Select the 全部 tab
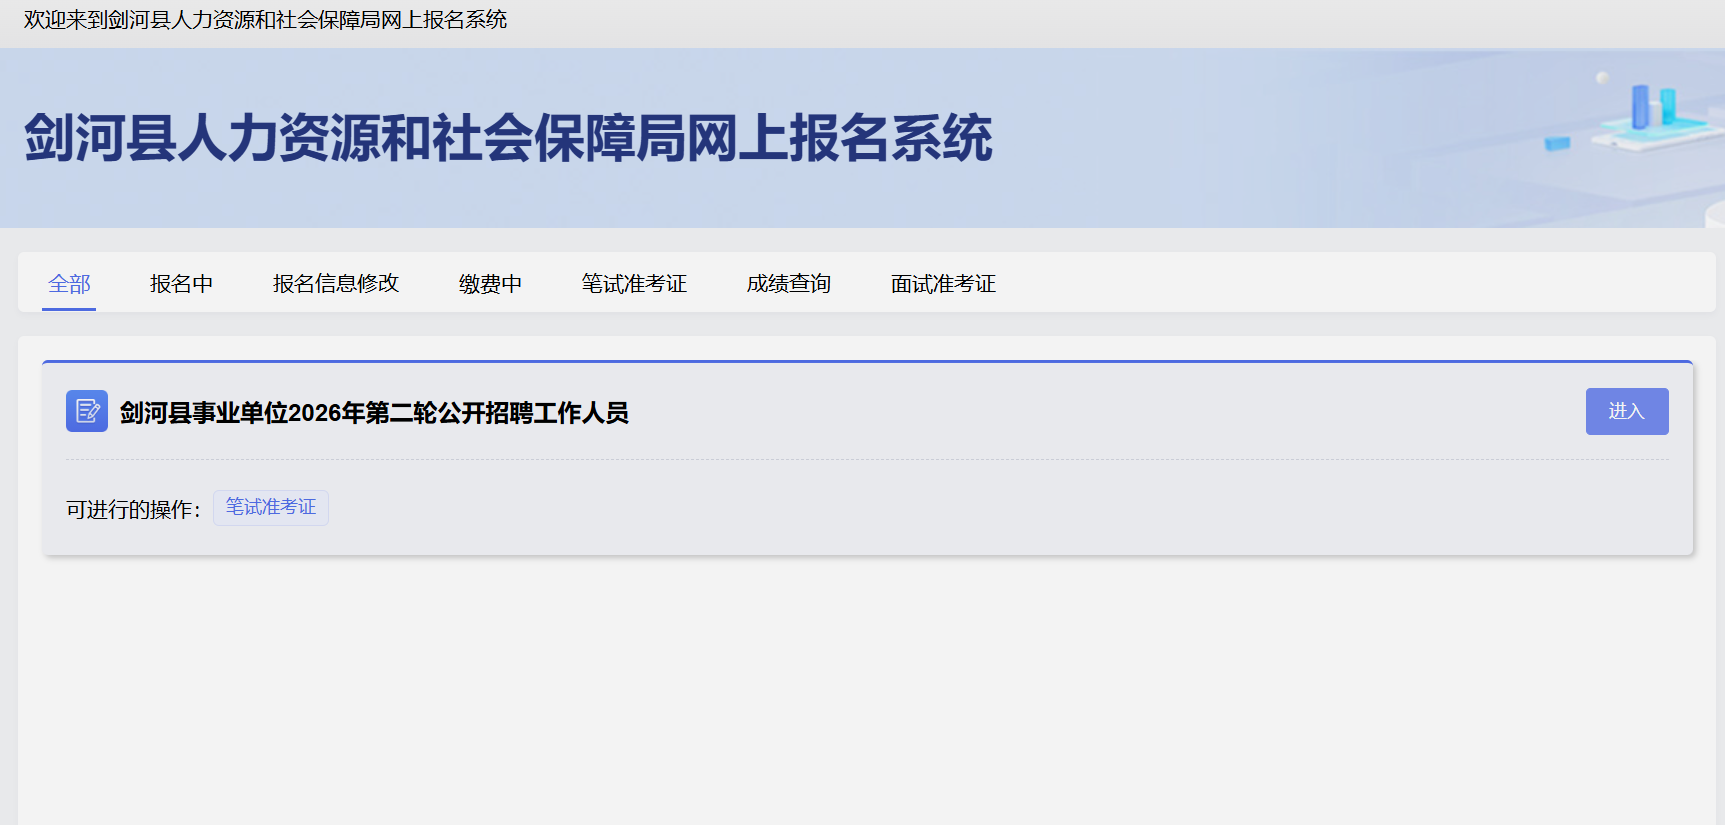The image size is (1725, 825). click(69, 284)
